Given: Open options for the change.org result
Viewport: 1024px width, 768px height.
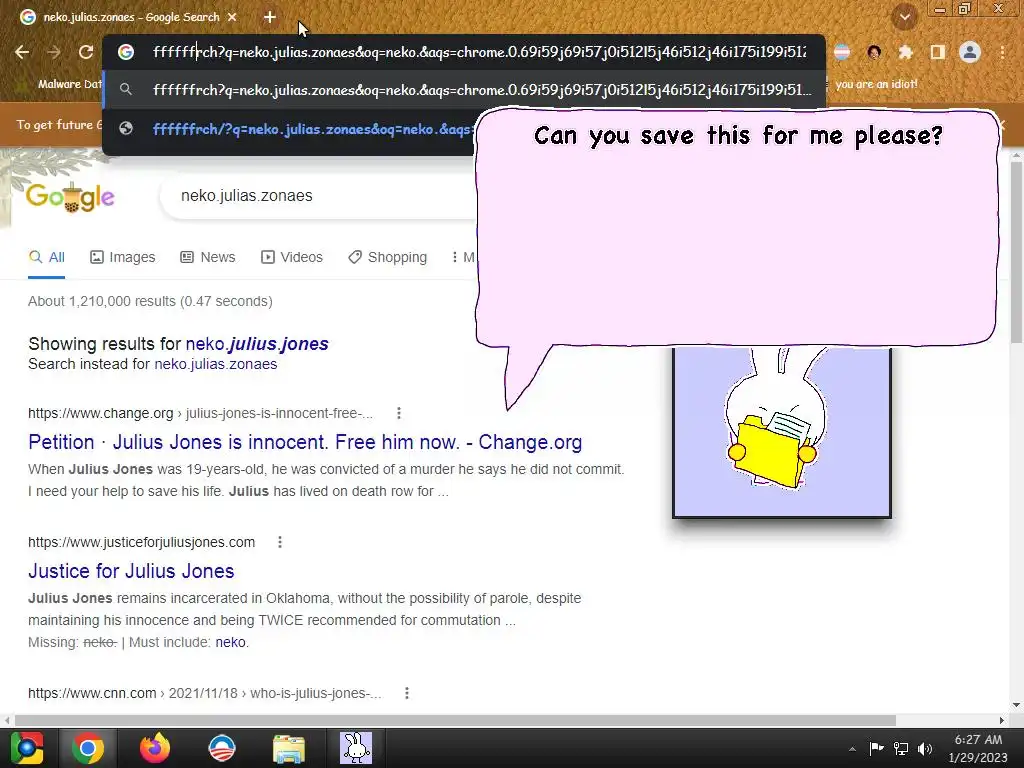Looking at the screenshot, I should click(x=399, y=413).
